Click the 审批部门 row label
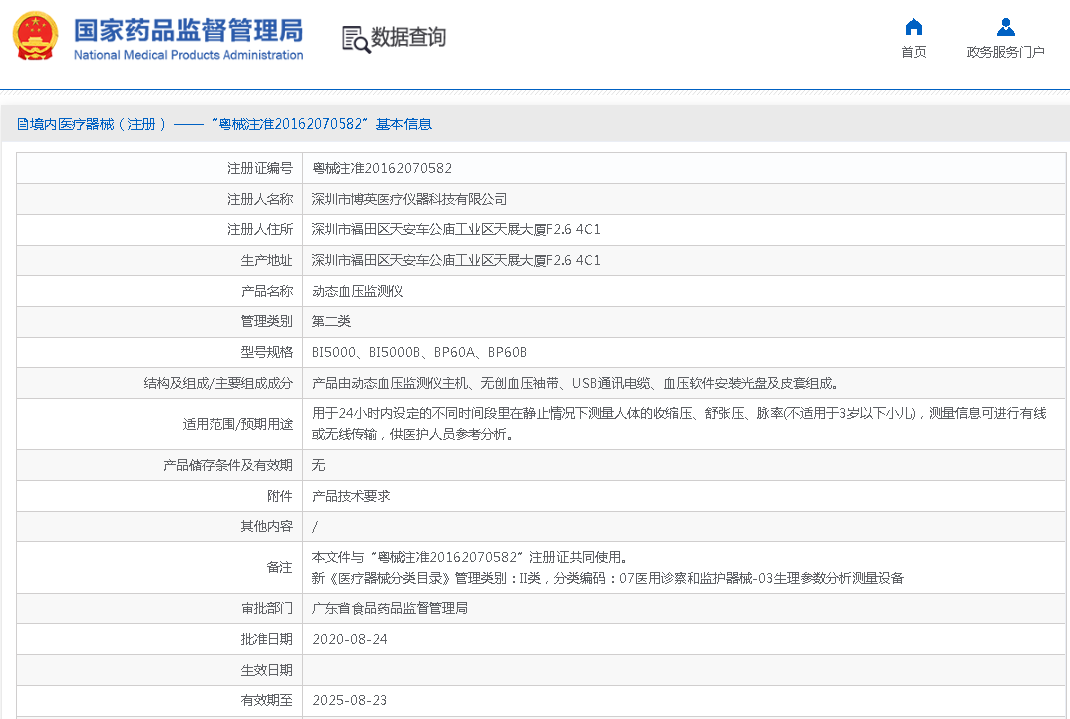This screenshot has width=1070, height=719. point(266,608)
